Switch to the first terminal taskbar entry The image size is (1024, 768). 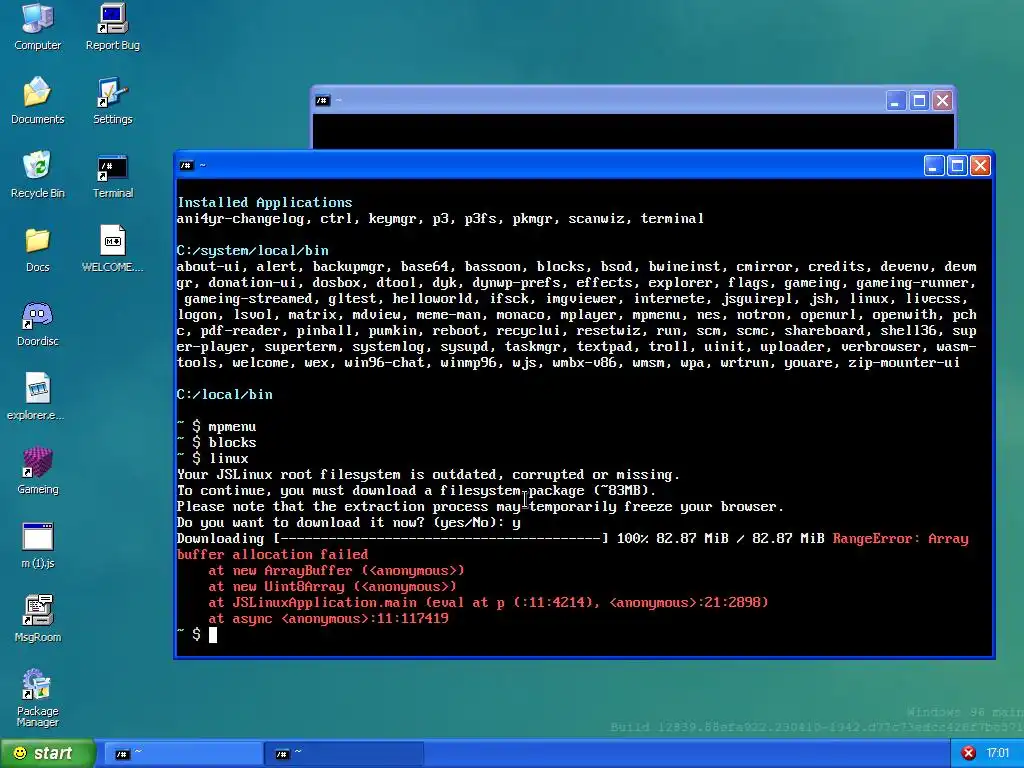182,754
